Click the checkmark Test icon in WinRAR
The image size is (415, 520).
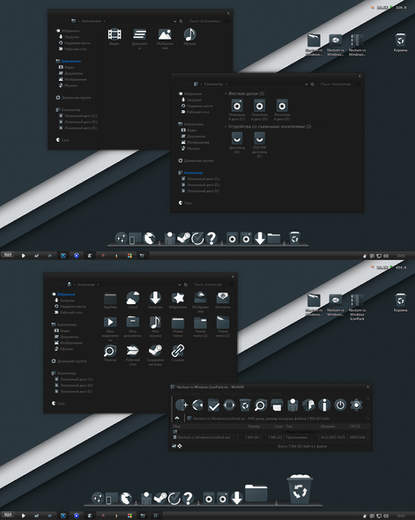point(213,405)
